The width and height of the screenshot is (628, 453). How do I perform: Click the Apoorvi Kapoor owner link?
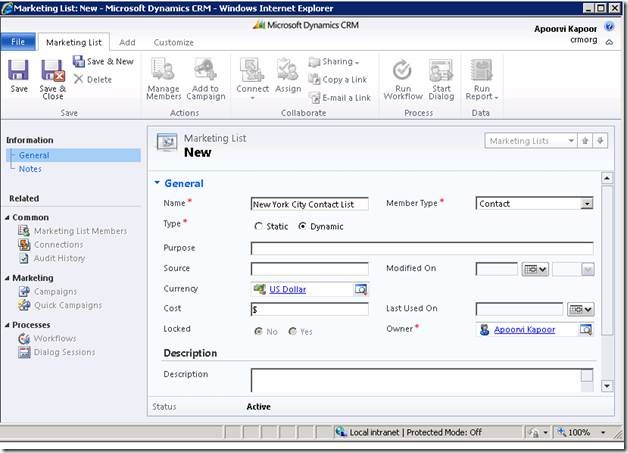pyautogui.click(x=526, y=329)
